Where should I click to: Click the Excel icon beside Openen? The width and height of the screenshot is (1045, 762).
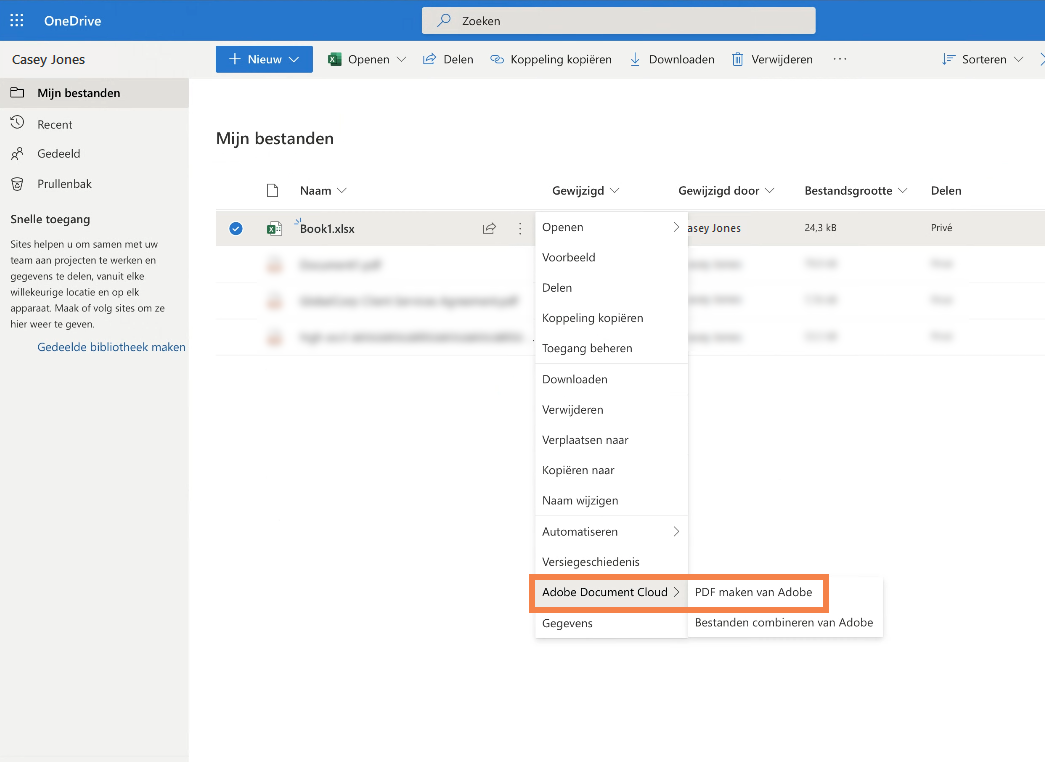(x=335, y=59)
